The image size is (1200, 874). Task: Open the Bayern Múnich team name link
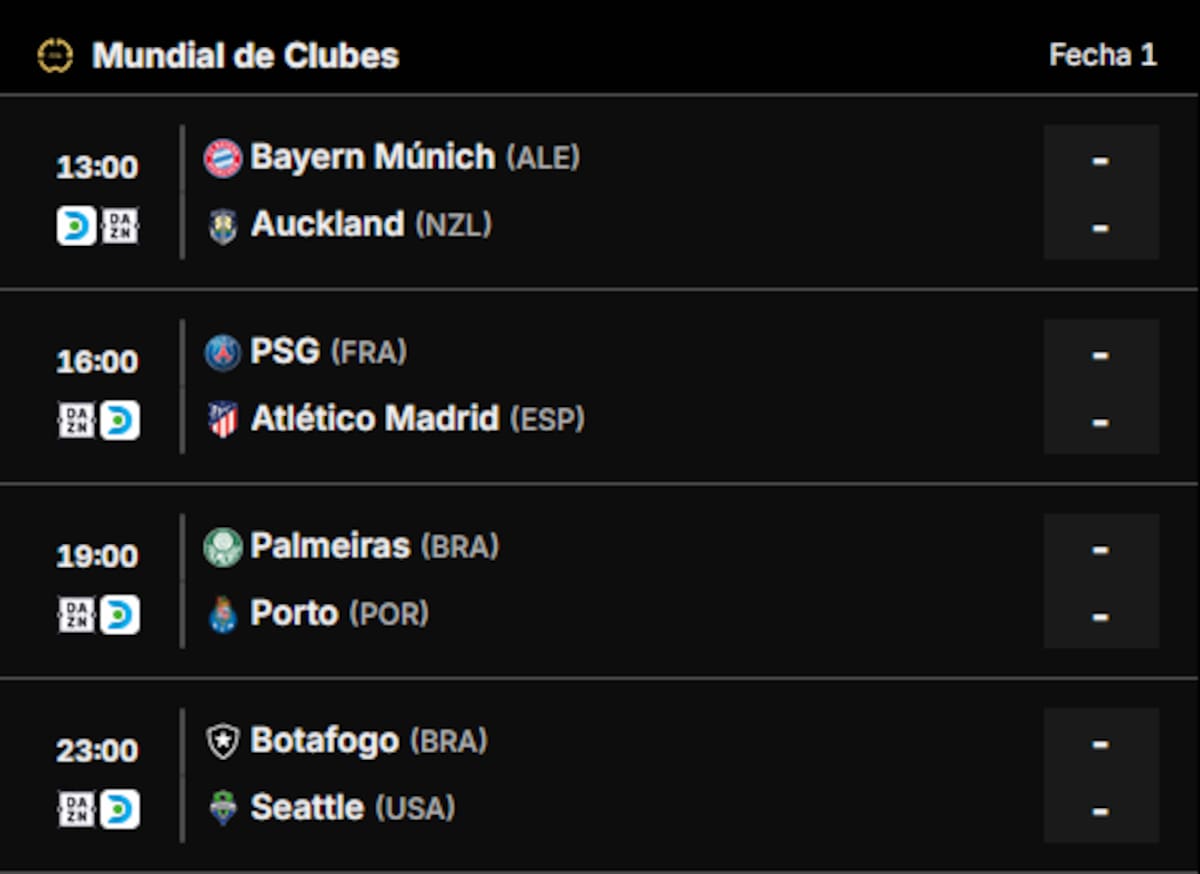[372, 157]
